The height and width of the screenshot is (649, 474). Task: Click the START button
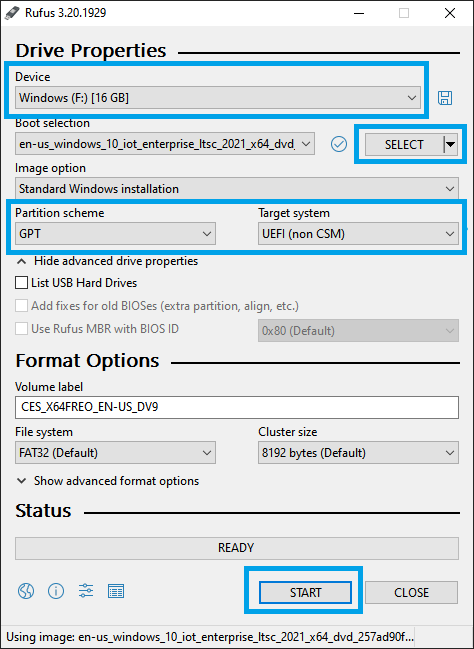coord(305,592)
